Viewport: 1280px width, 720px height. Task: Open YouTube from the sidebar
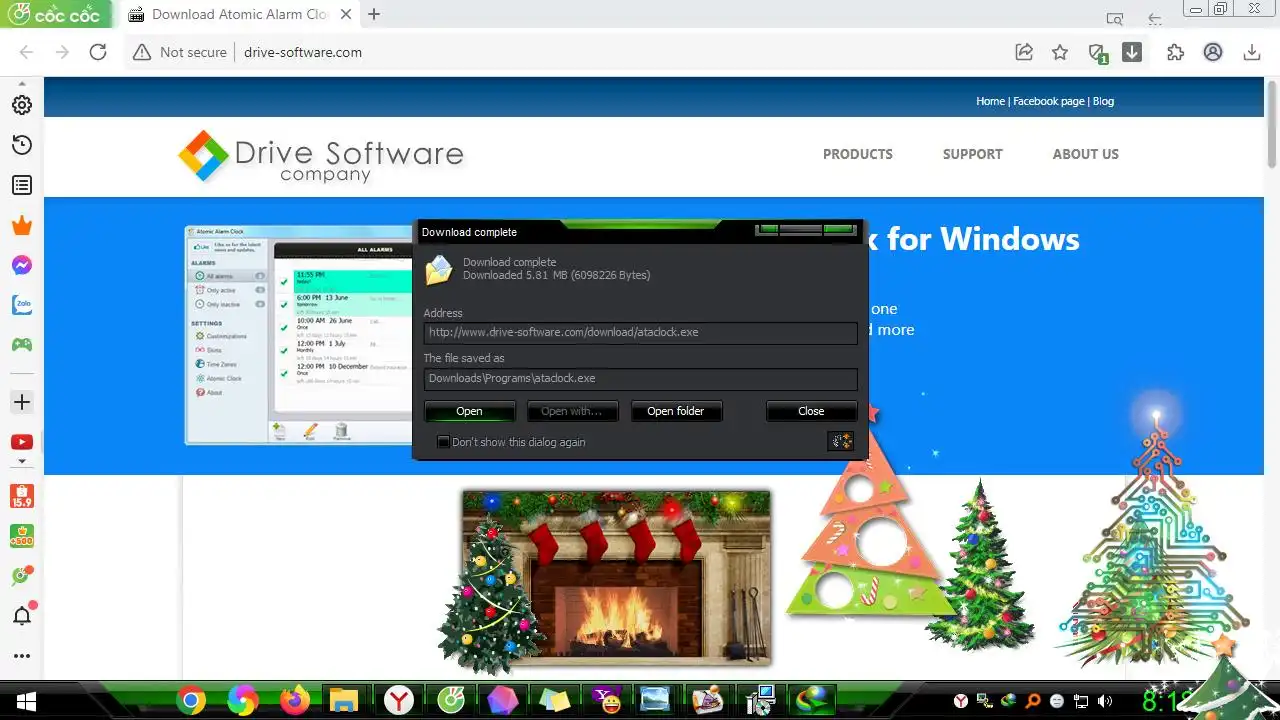[x=21, y=442]
